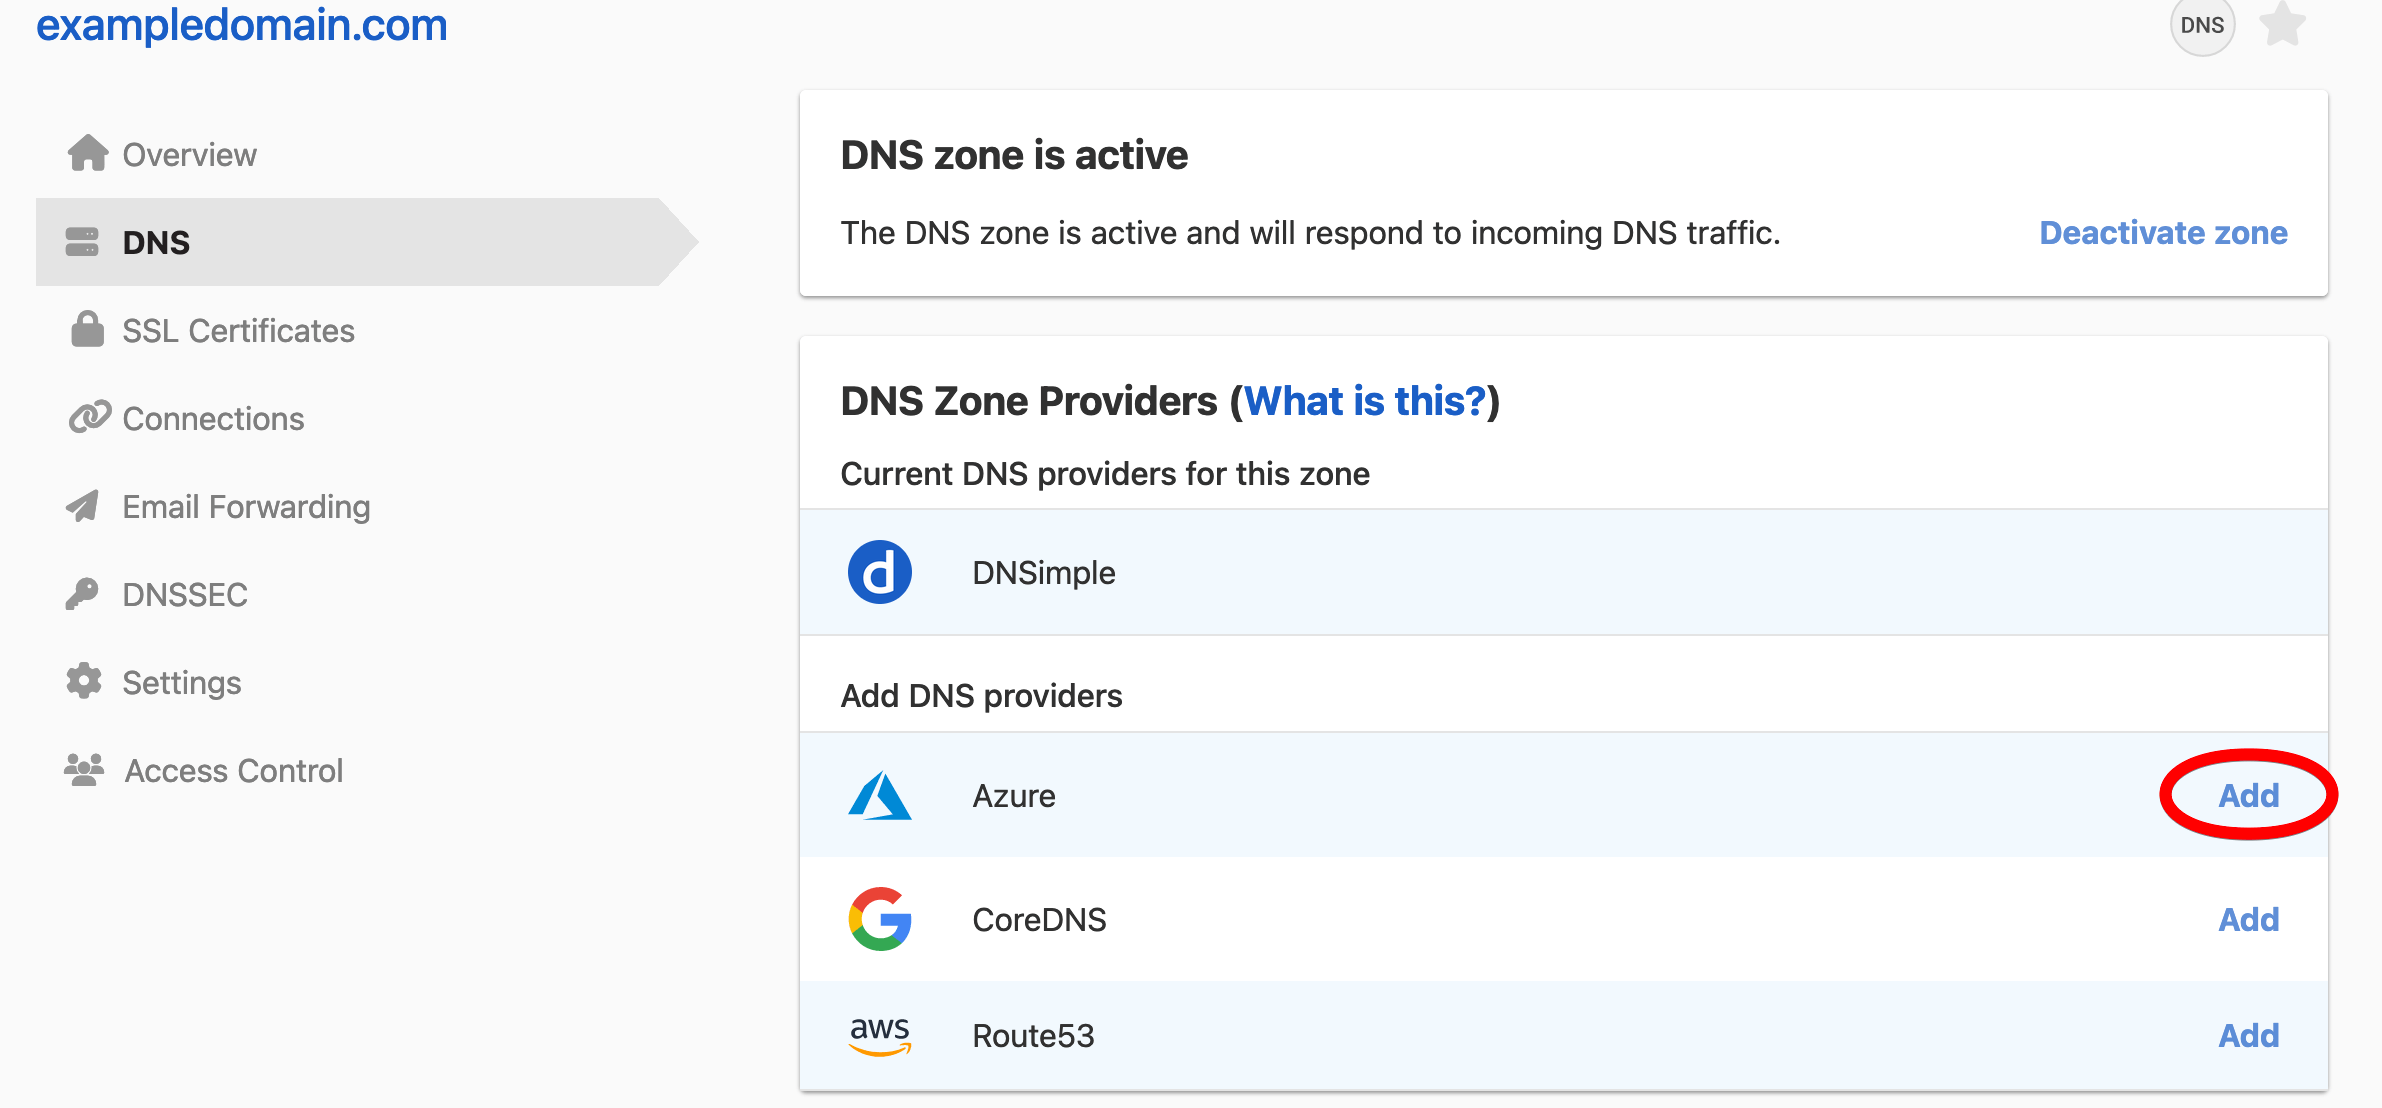Click the chain icon beside Connections
This screenshot has height=1108, width=2382.
point(88,417)
